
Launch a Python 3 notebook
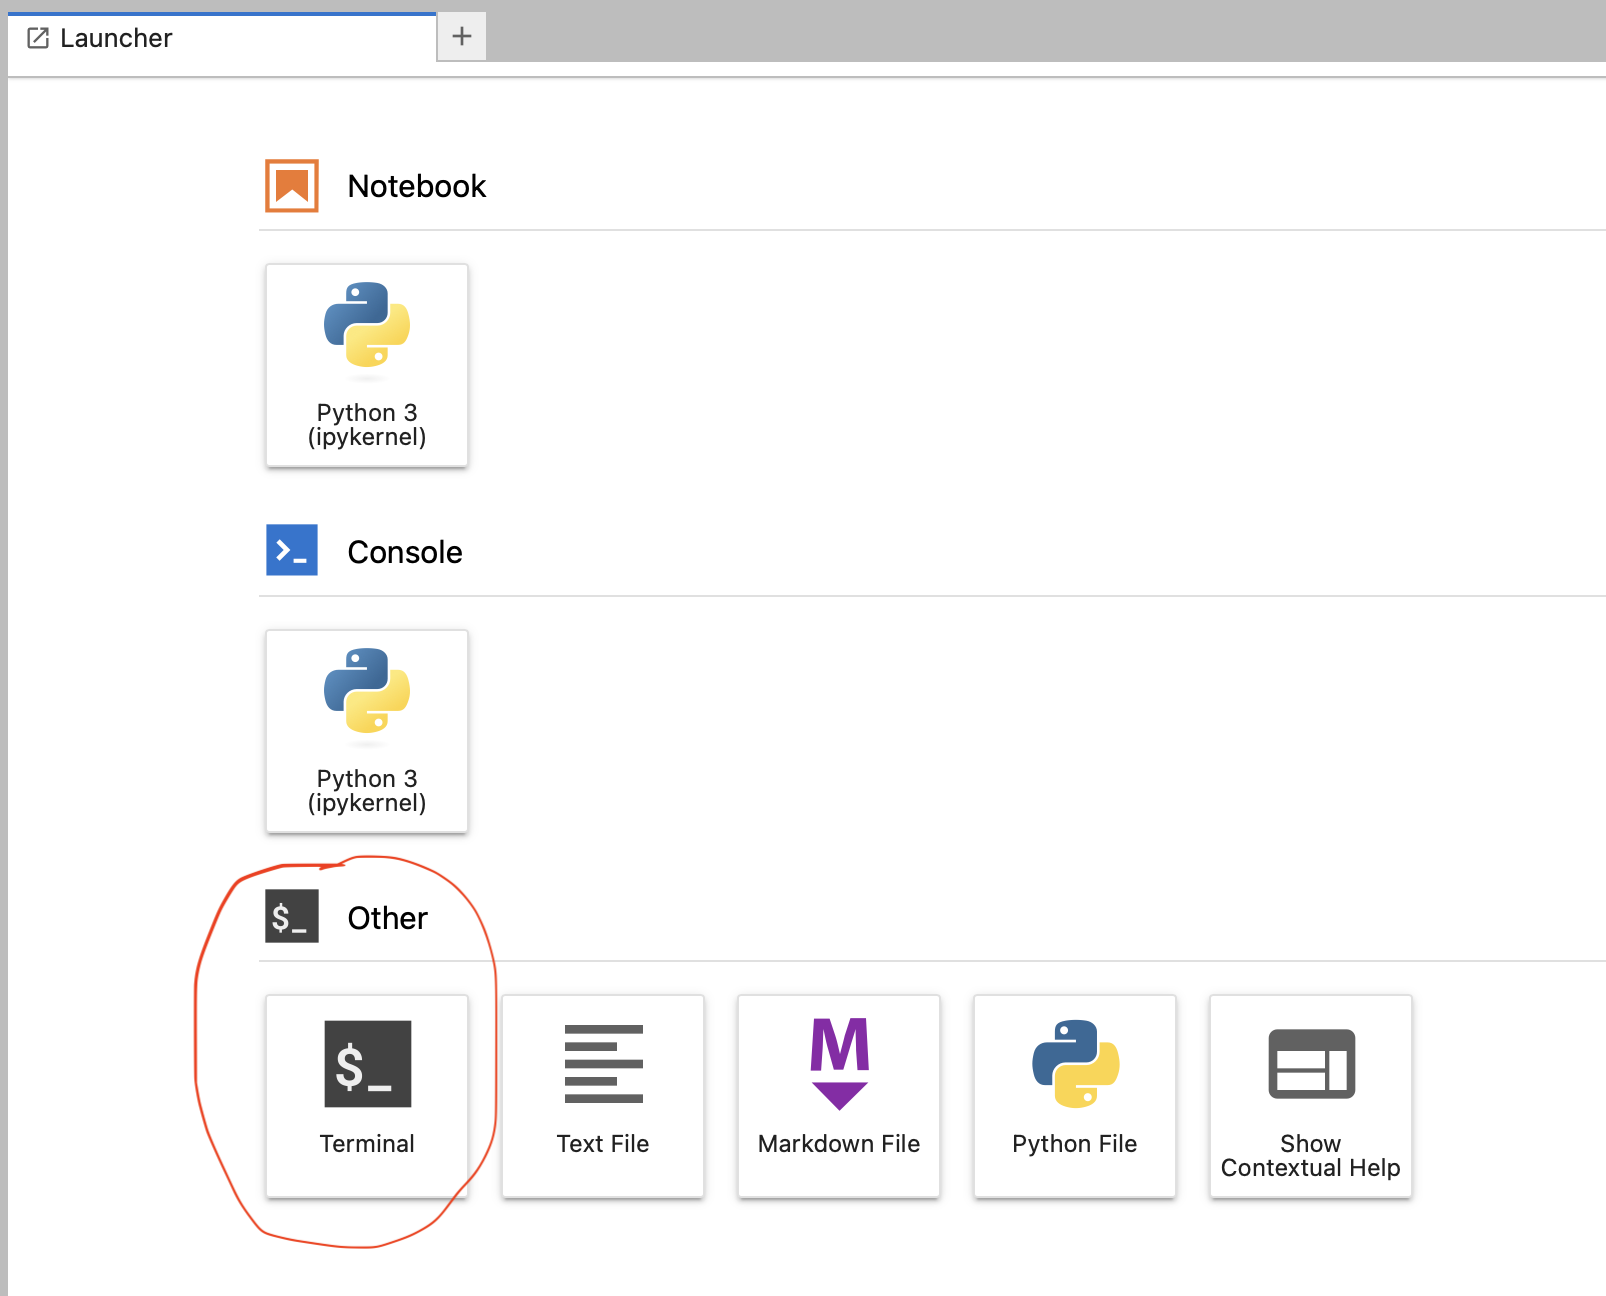(366, 365)
